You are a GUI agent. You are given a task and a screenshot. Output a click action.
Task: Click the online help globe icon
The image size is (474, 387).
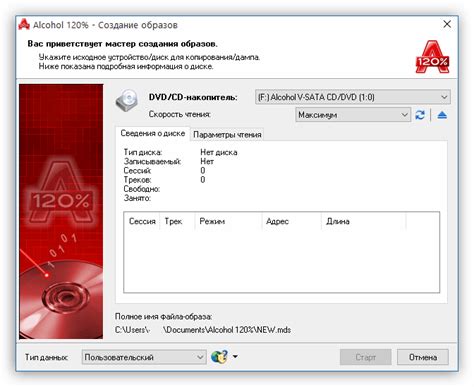(219, 357)
